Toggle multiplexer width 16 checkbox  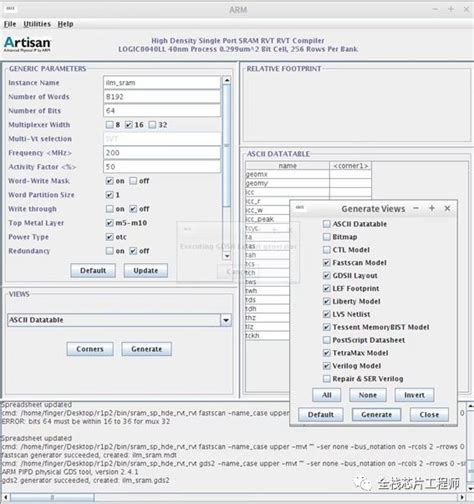(x=129, y=125)
